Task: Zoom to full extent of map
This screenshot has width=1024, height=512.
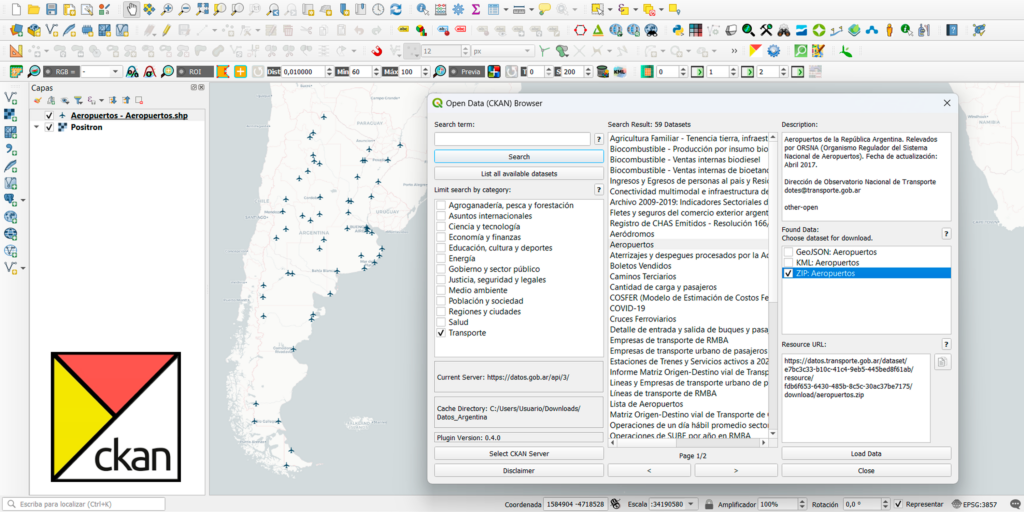Action: 202,10
